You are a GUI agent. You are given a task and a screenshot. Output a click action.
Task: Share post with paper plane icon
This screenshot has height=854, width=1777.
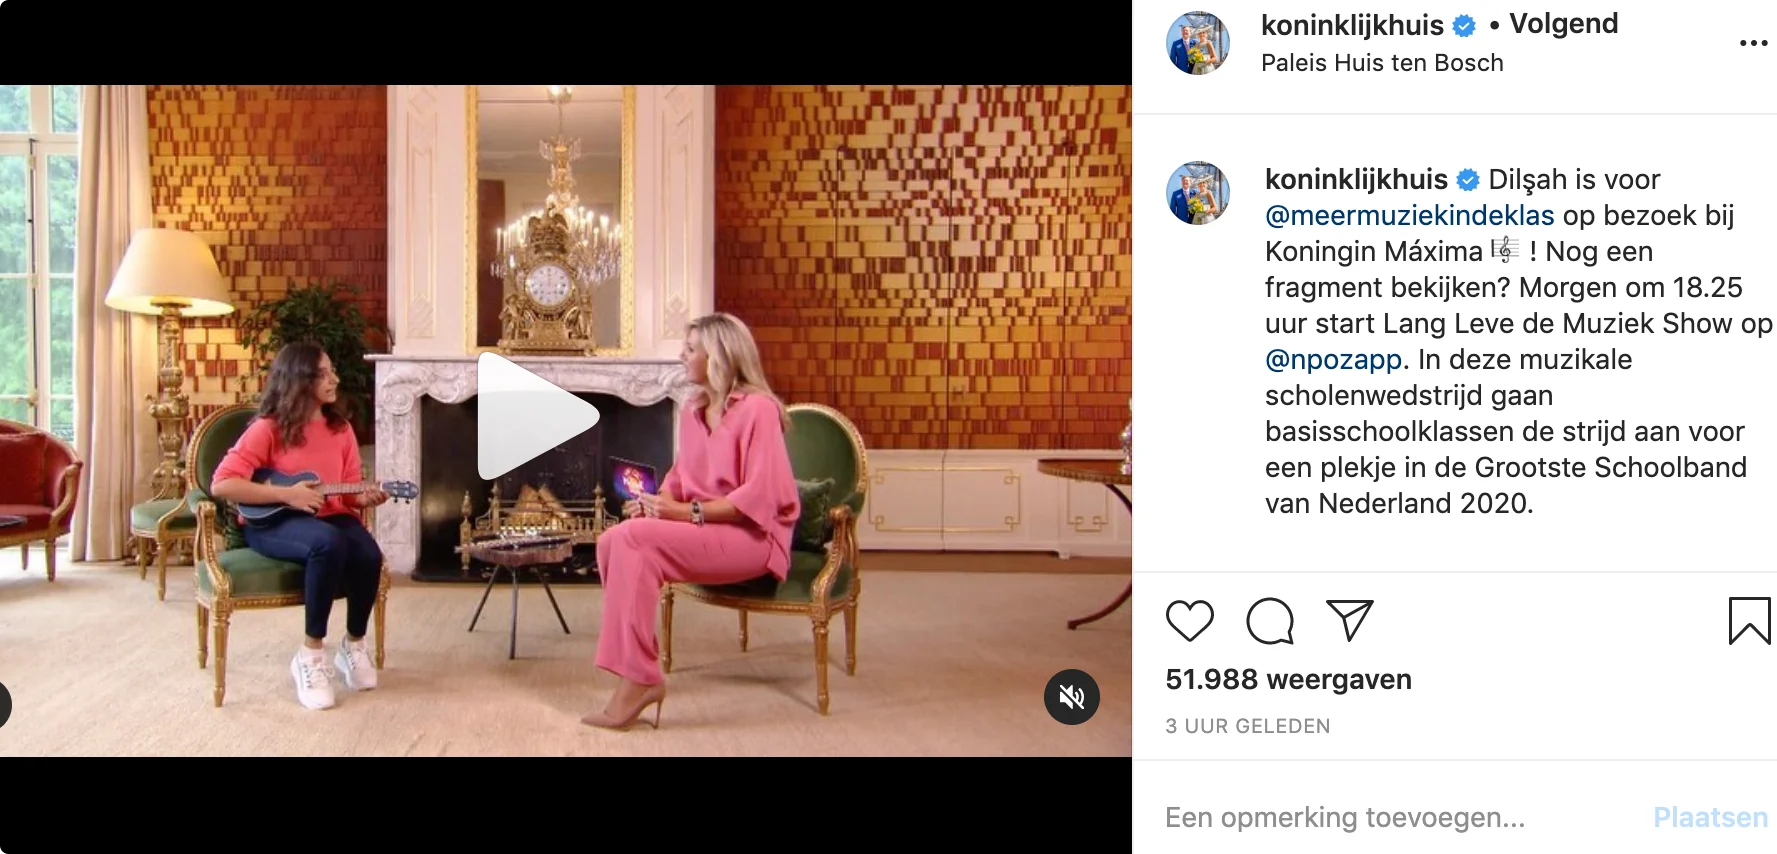click(x=1350, y=620)
